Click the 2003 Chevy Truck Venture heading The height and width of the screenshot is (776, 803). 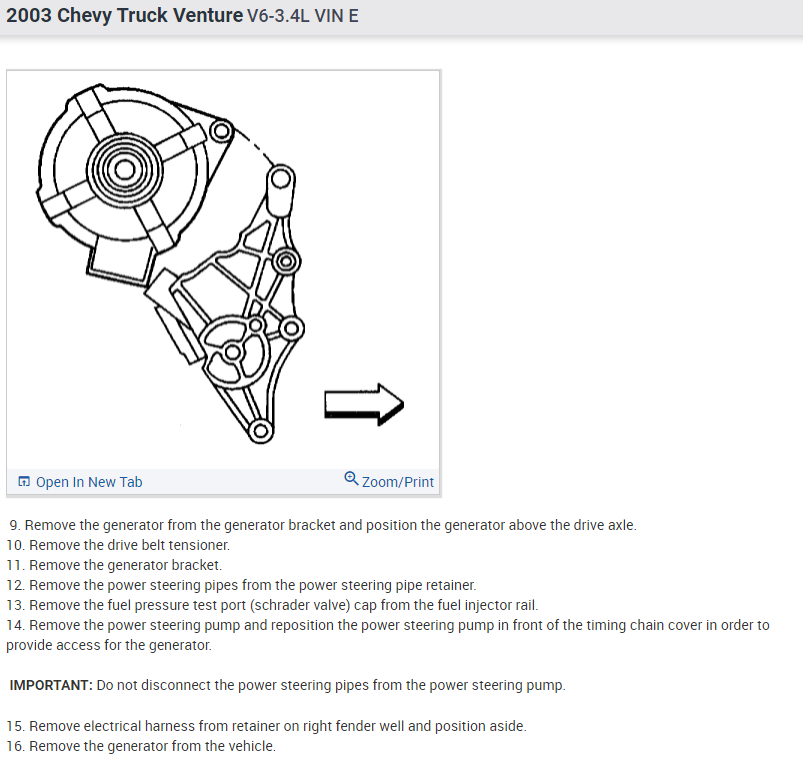[124, 15]
